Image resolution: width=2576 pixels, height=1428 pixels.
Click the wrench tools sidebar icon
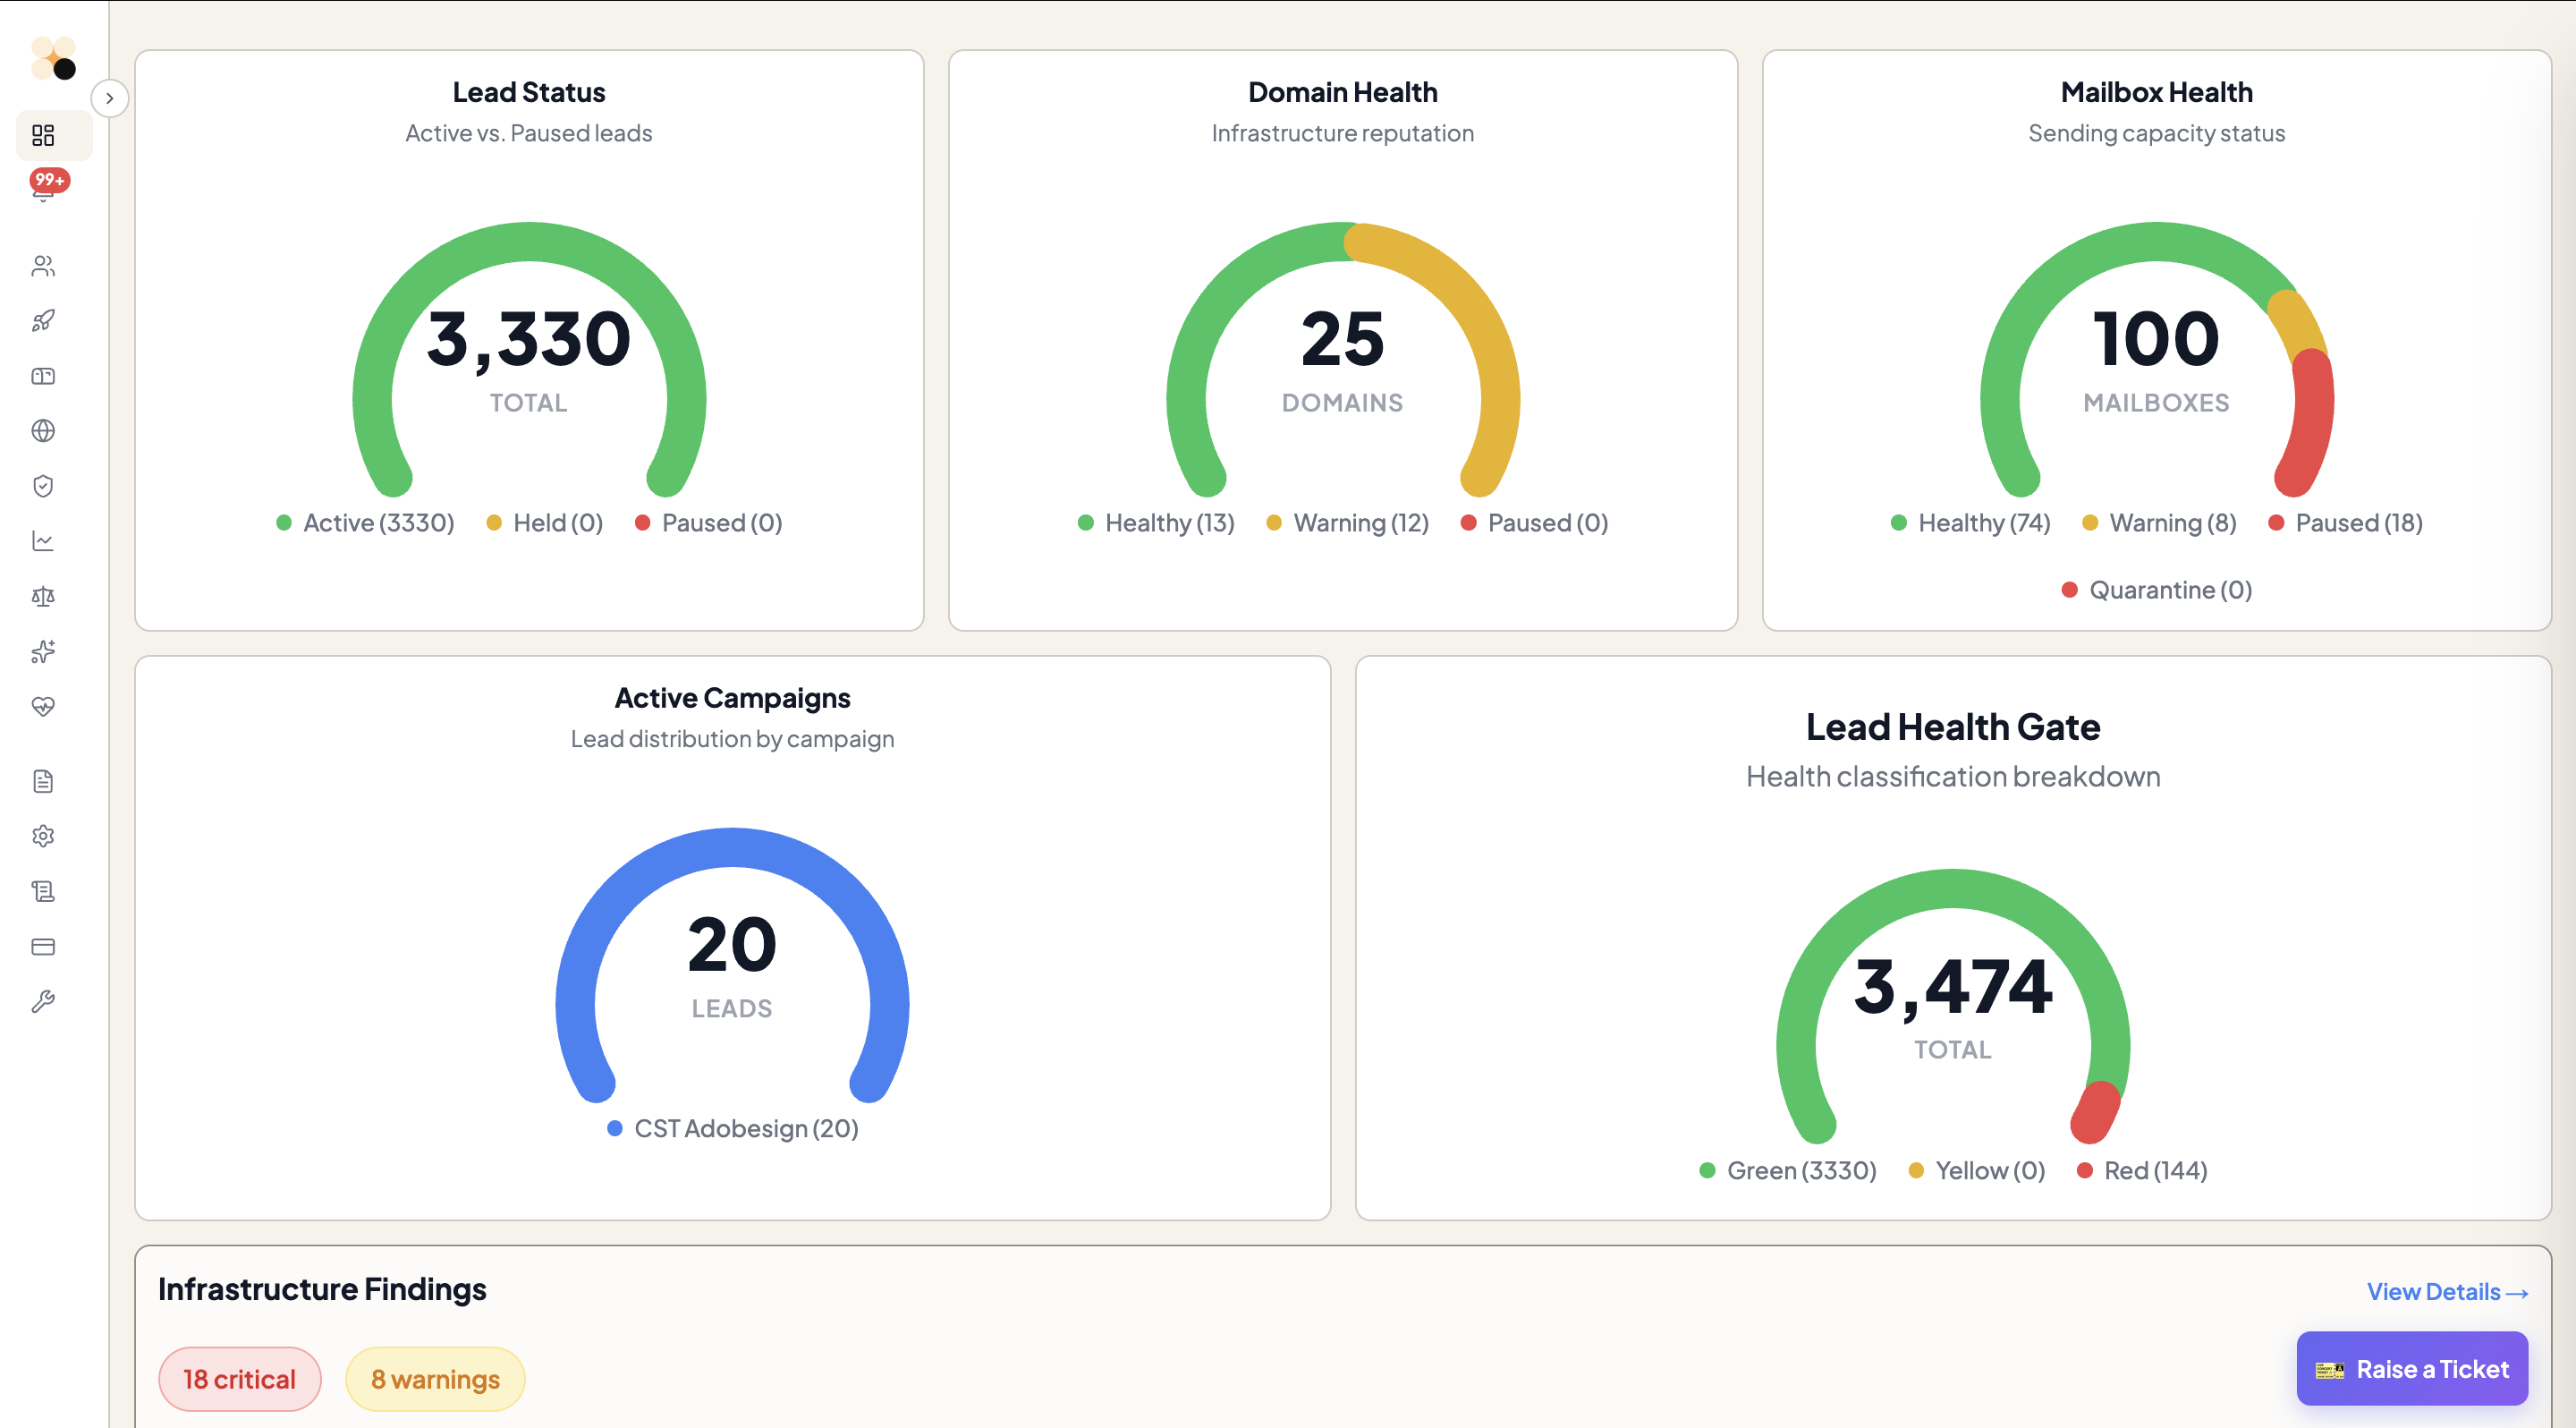(x=43, y=1001)
